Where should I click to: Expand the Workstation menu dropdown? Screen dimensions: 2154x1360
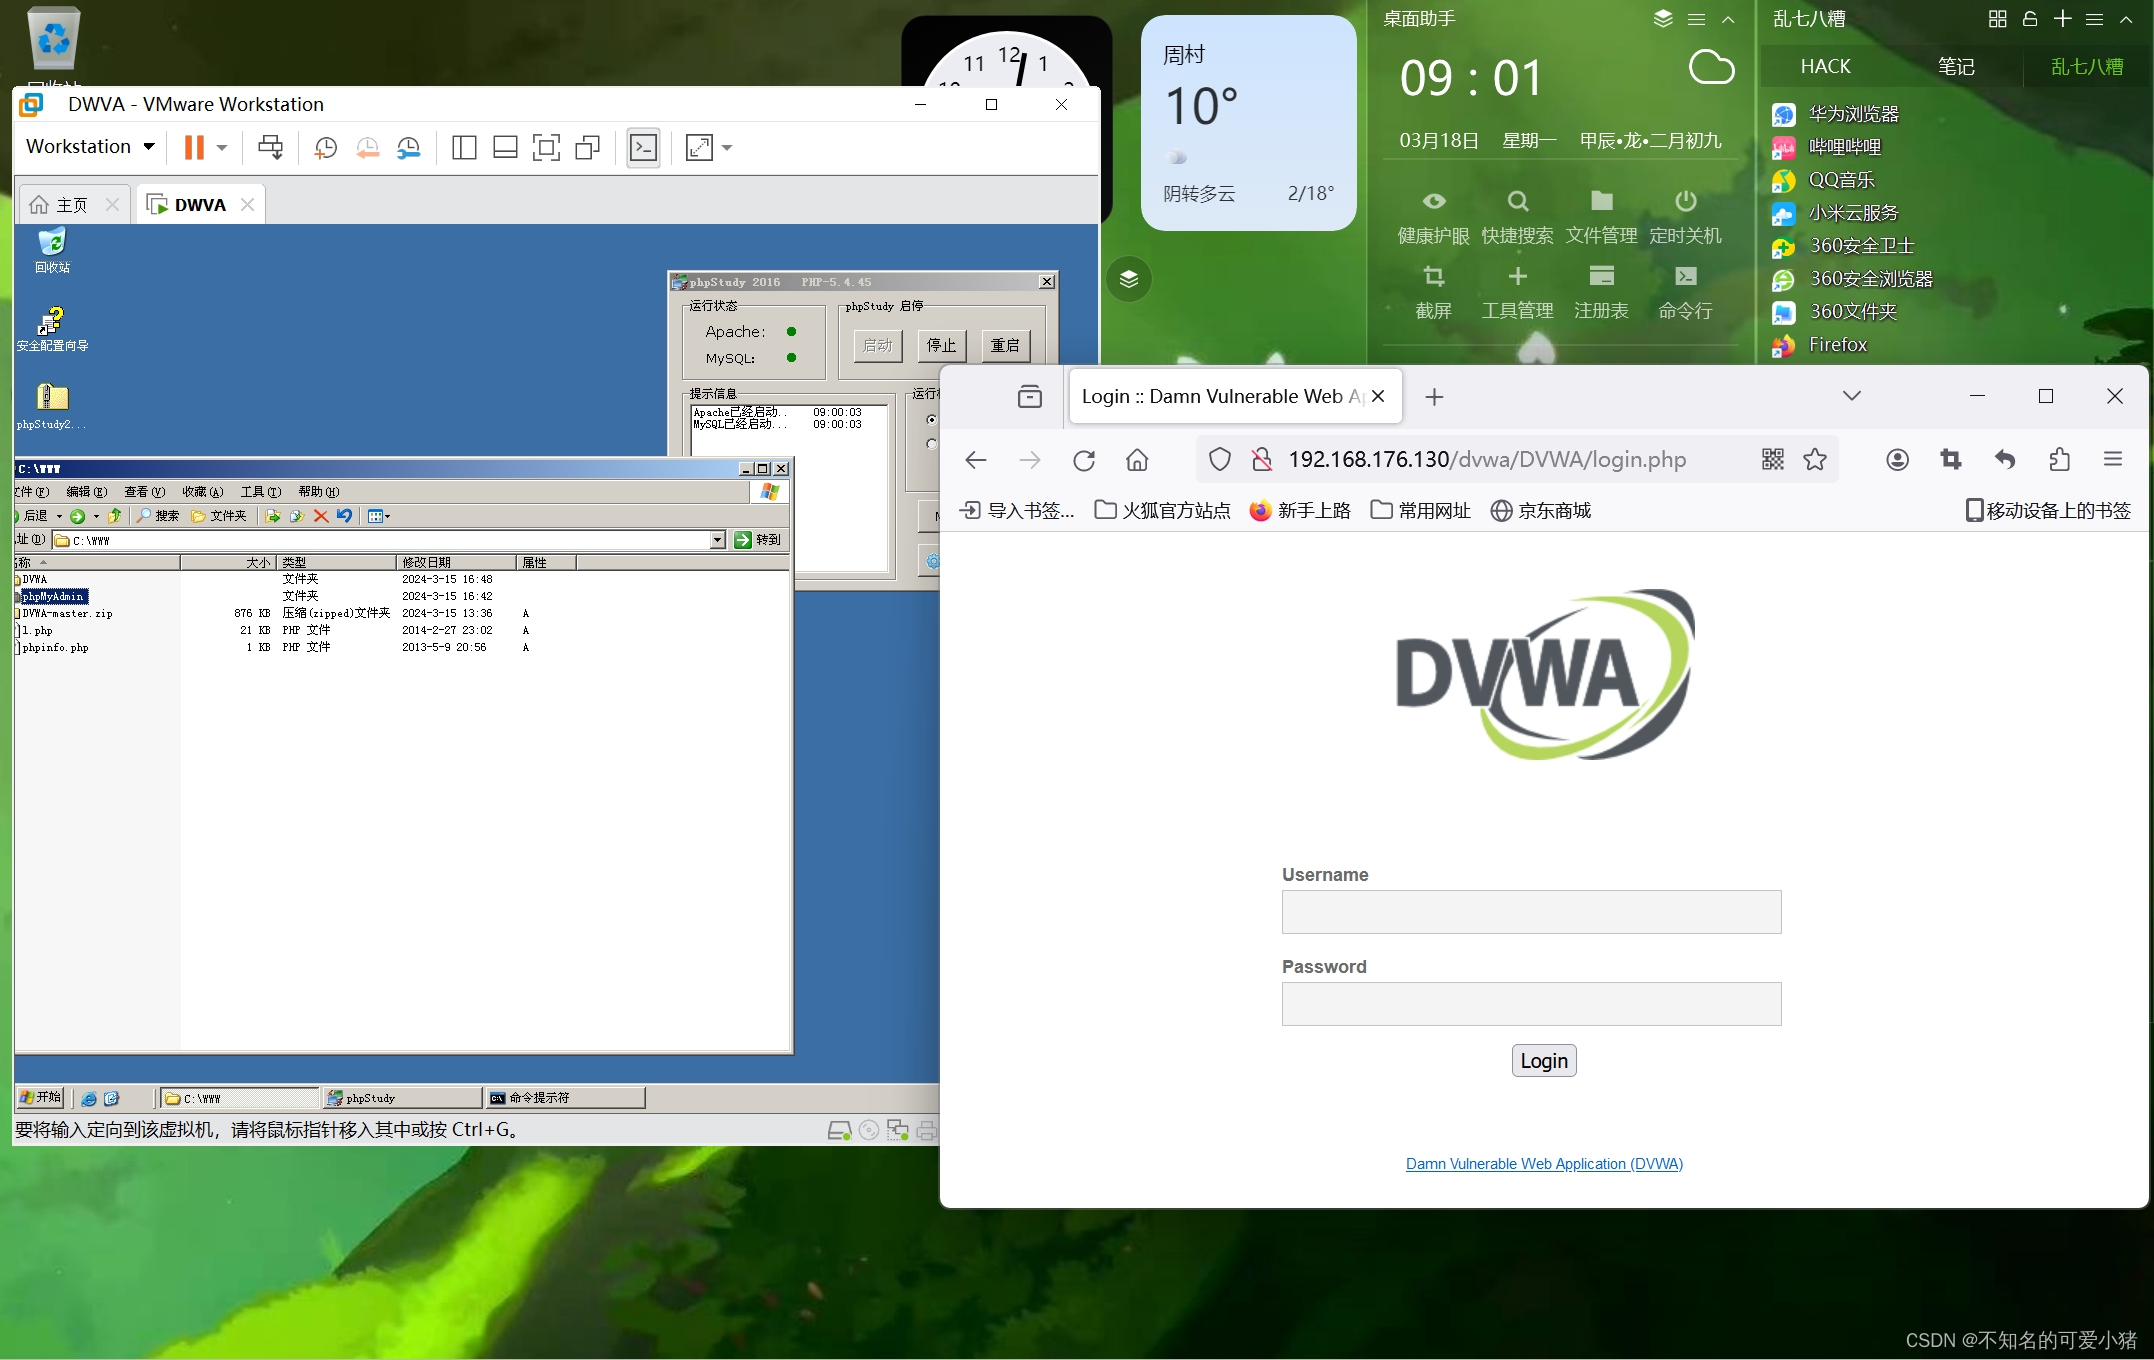[149, 147]
